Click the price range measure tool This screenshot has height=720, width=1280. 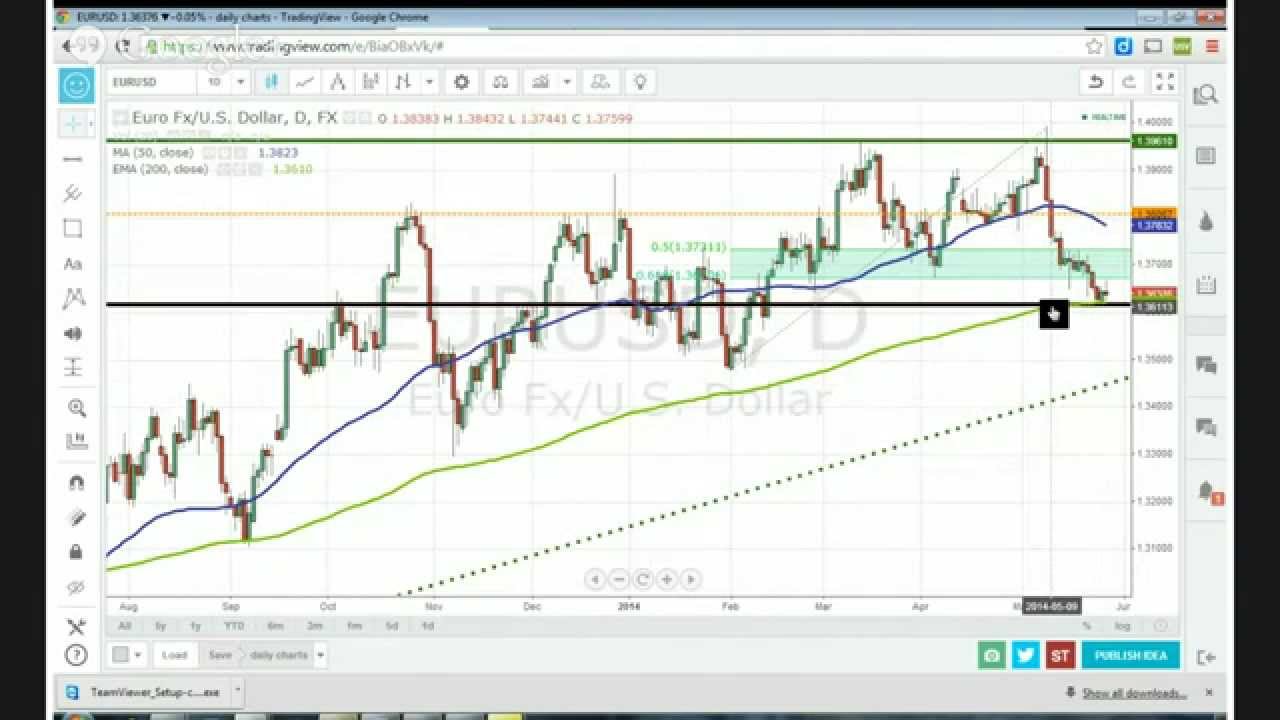76,441
